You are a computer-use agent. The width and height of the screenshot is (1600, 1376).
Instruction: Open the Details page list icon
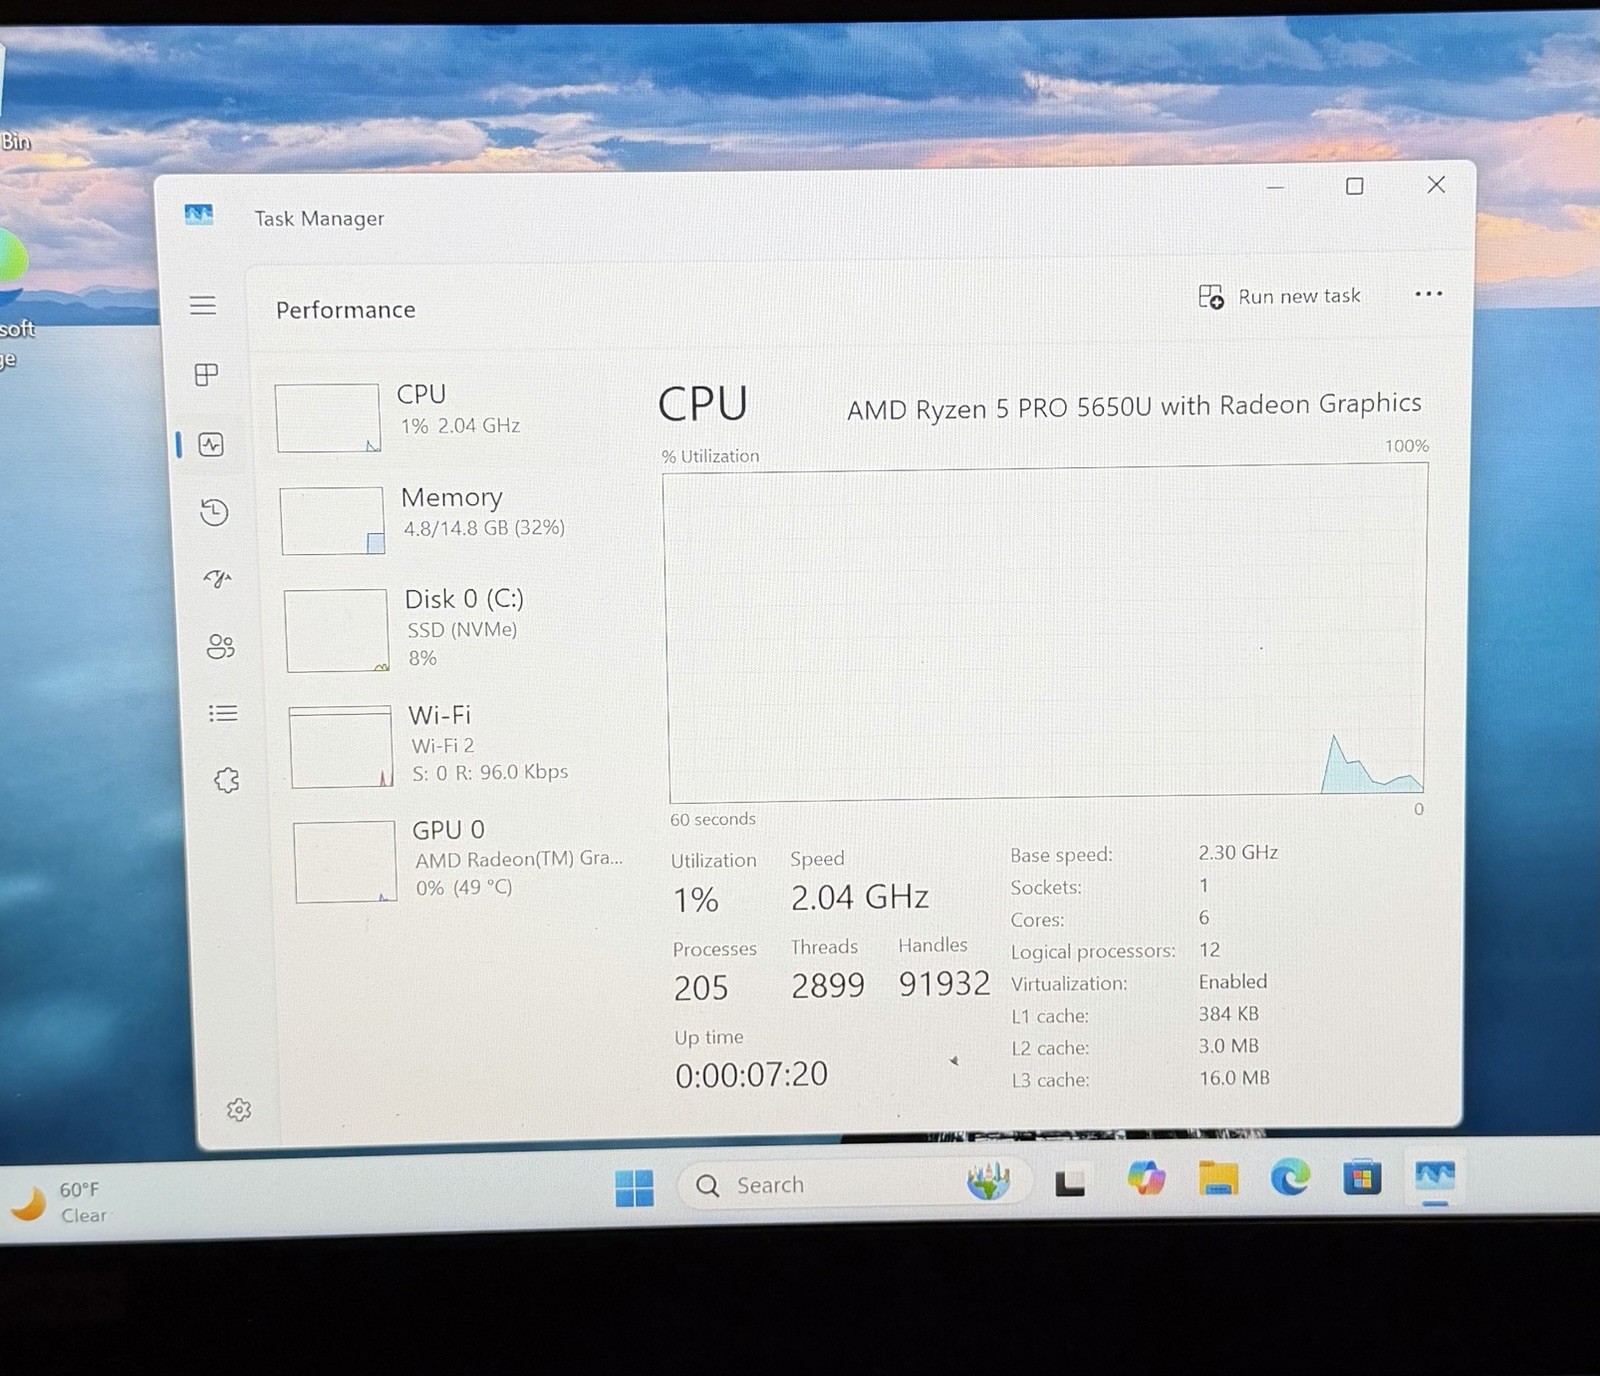tap(223, 713)
